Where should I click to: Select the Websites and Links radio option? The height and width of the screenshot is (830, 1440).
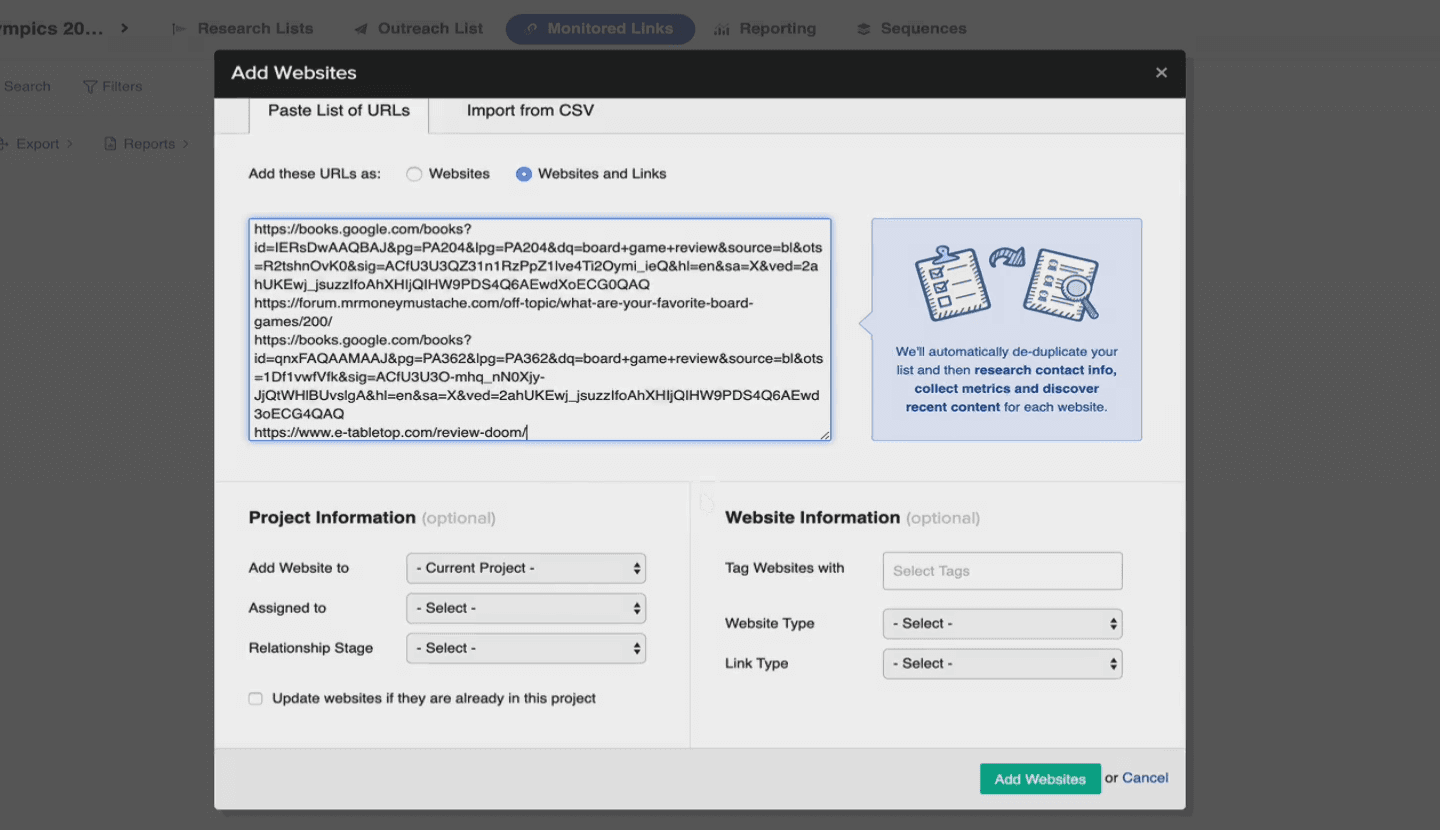click(x=524, y=174)
